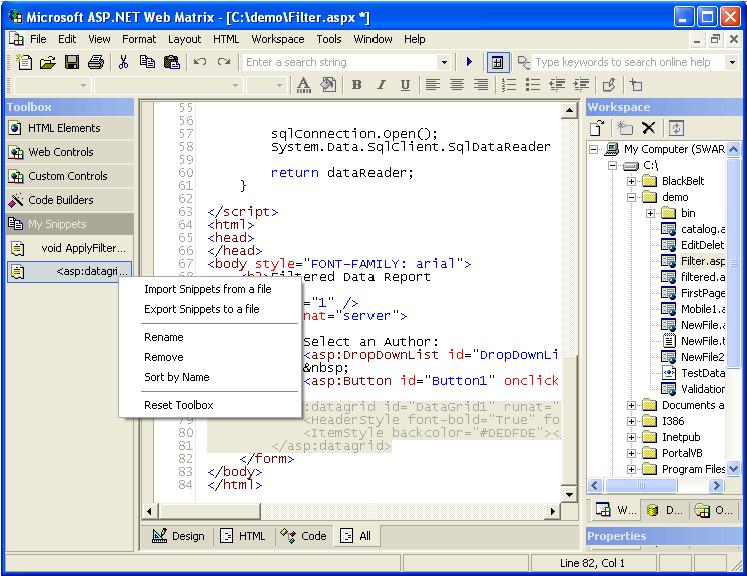The width and height of the screenshot is (747, 576).
Task: Click the New File toolbar icon
Action: tap(24, 62)
